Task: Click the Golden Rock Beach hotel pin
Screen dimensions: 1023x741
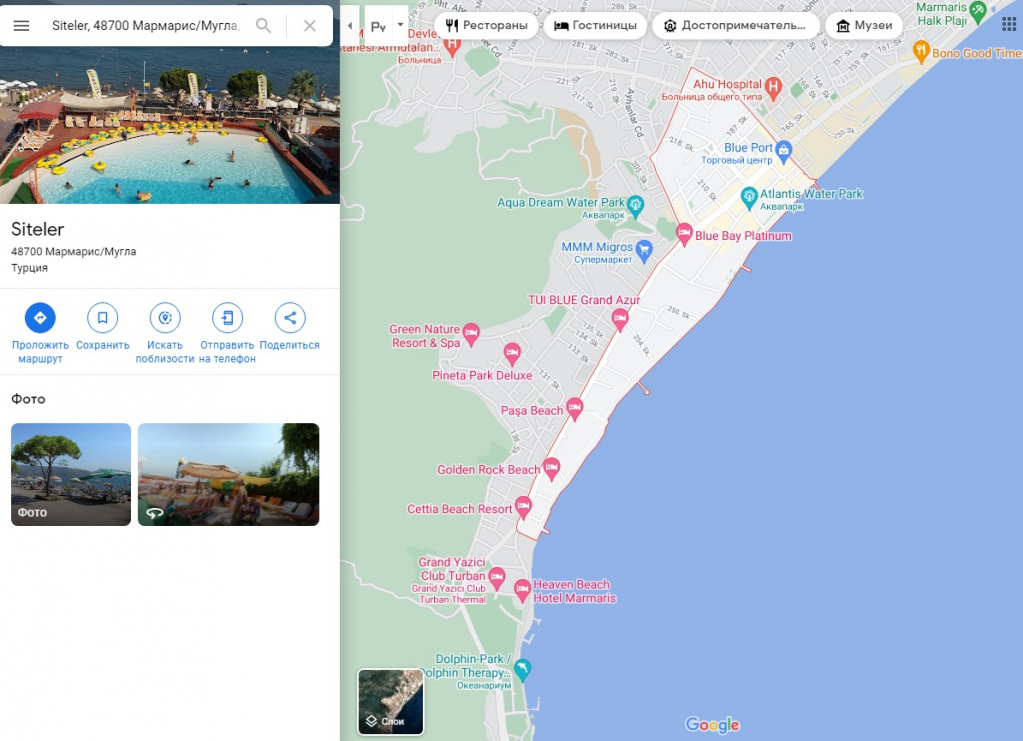Action: 551,468
